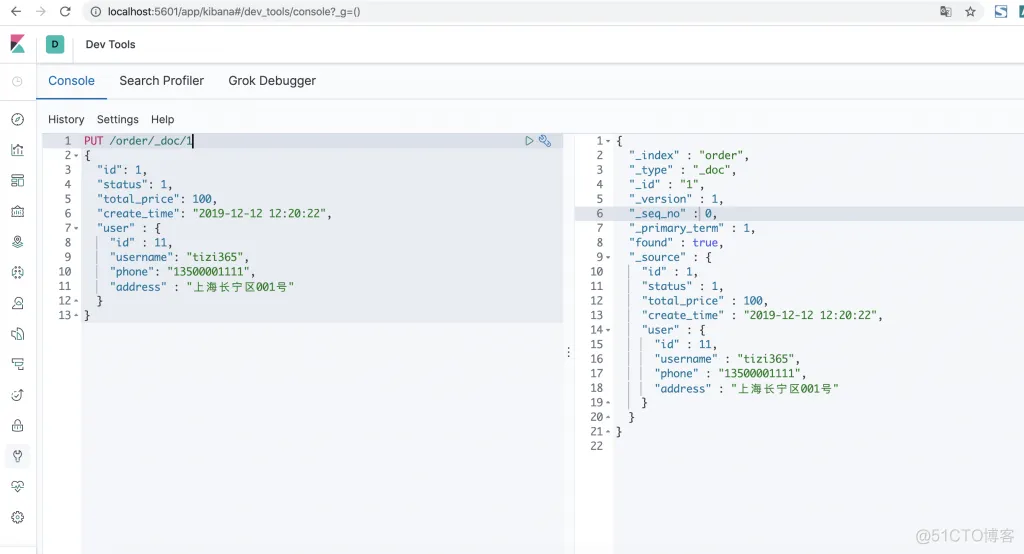Image resolution: width=1024 pixels, height=554 pixels.
Task: Switch to the Search Profiler tab
Action: tap(161, 81)
